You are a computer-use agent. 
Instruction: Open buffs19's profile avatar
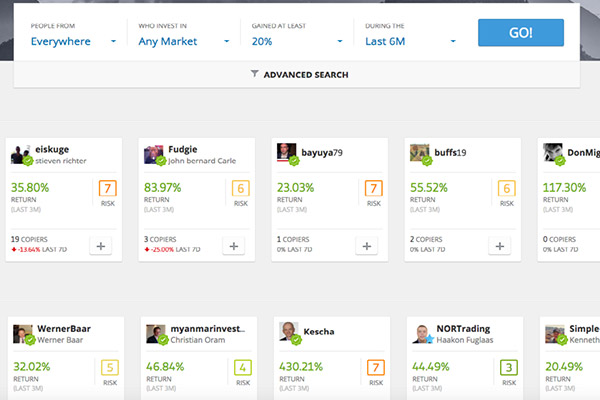(x=420, y=153)
